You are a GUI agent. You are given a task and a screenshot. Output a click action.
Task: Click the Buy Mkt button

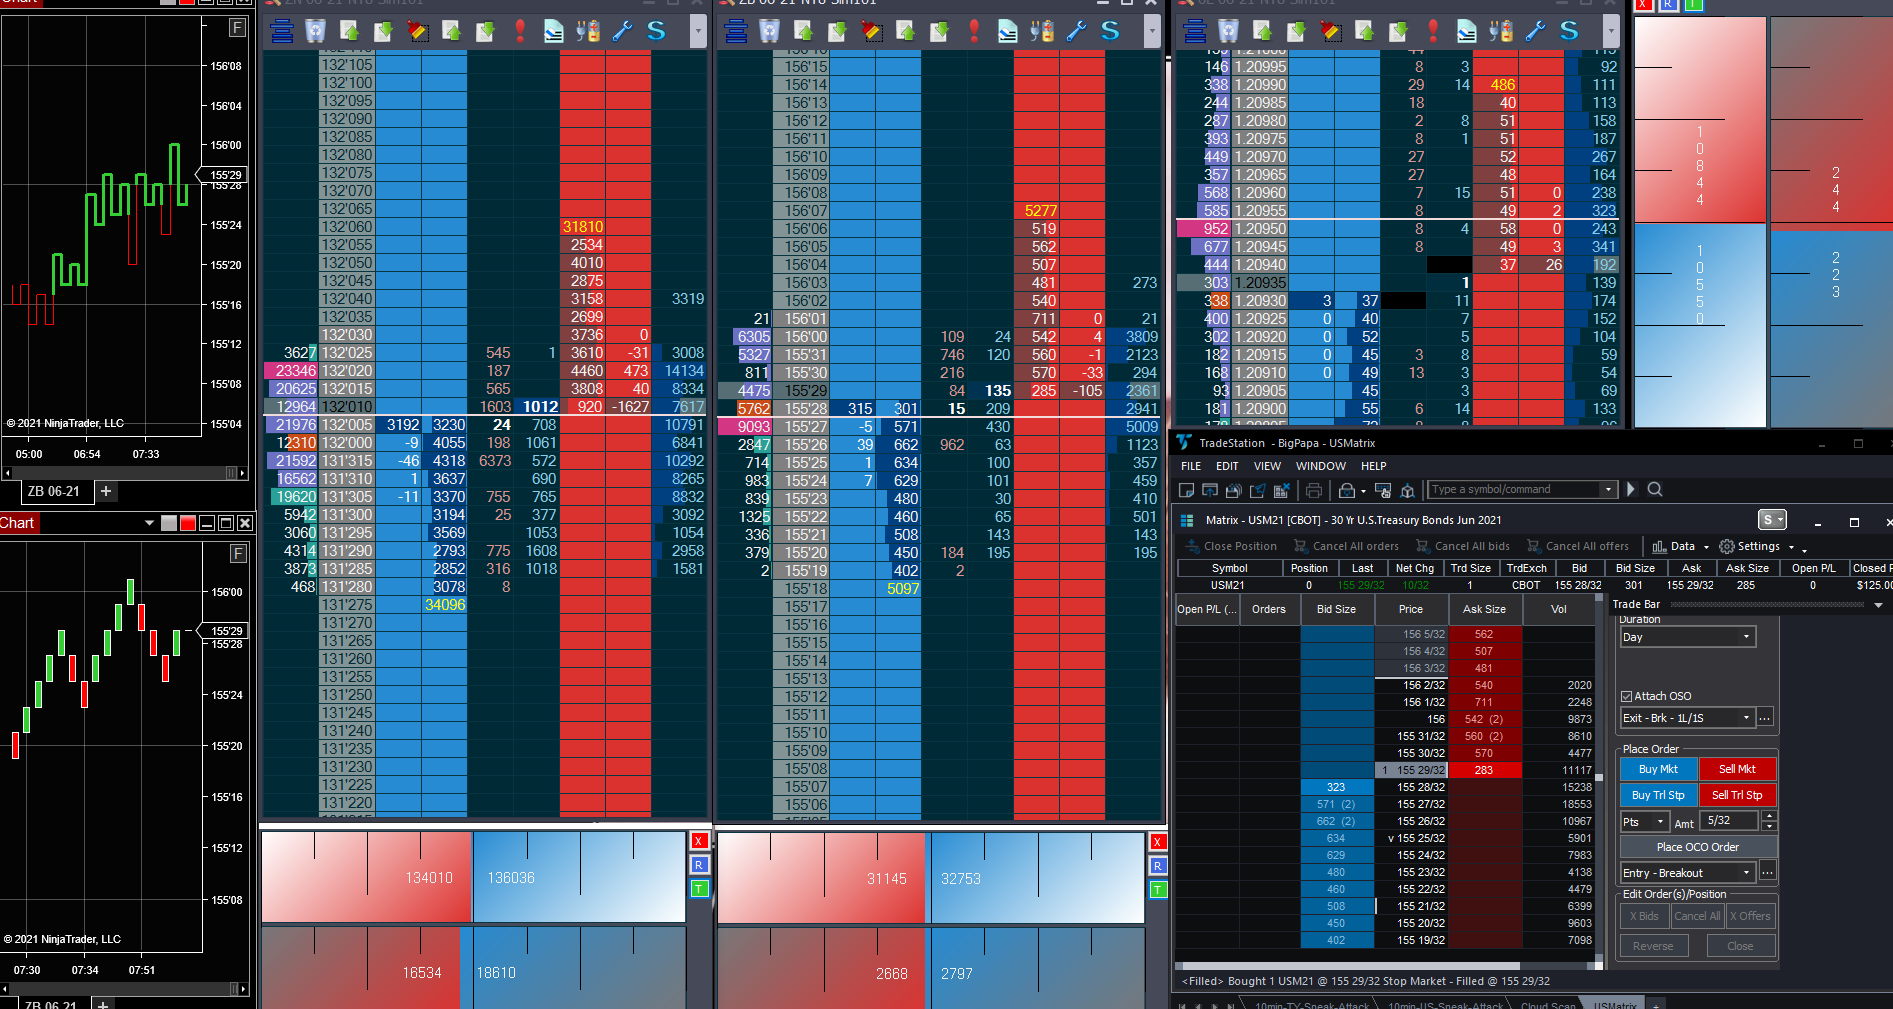1658,769
